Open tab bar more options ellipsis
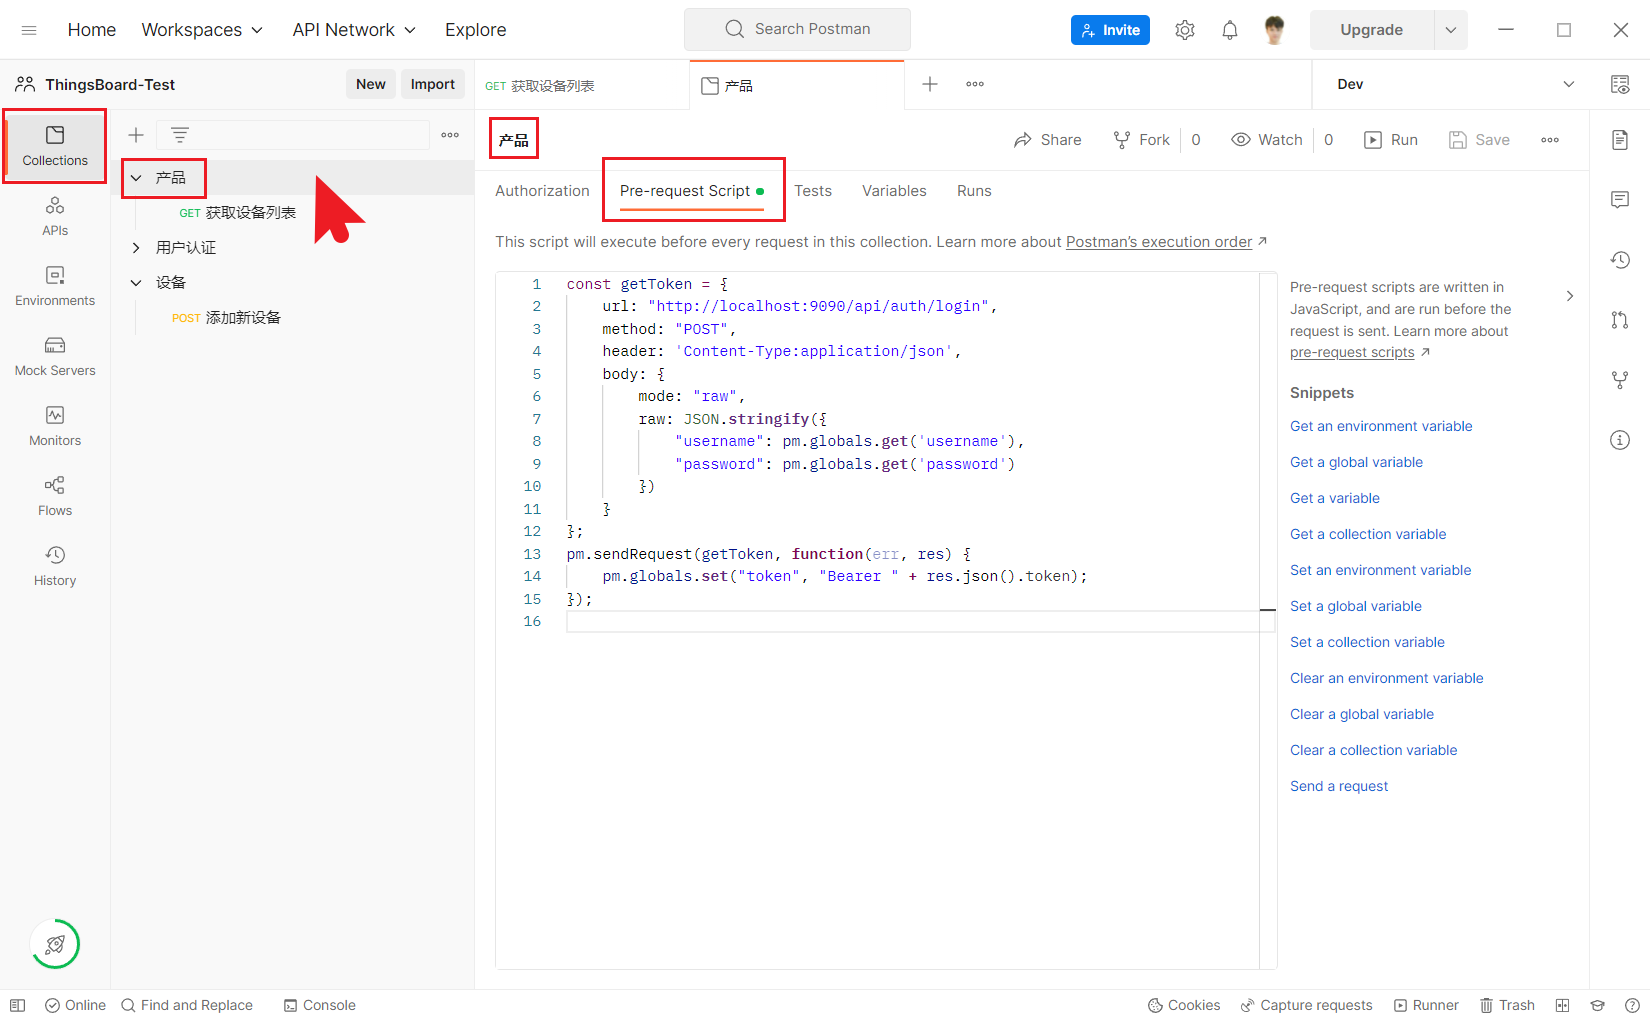Viewport: 1650px width, 1020px height. (x=975, y=84)
